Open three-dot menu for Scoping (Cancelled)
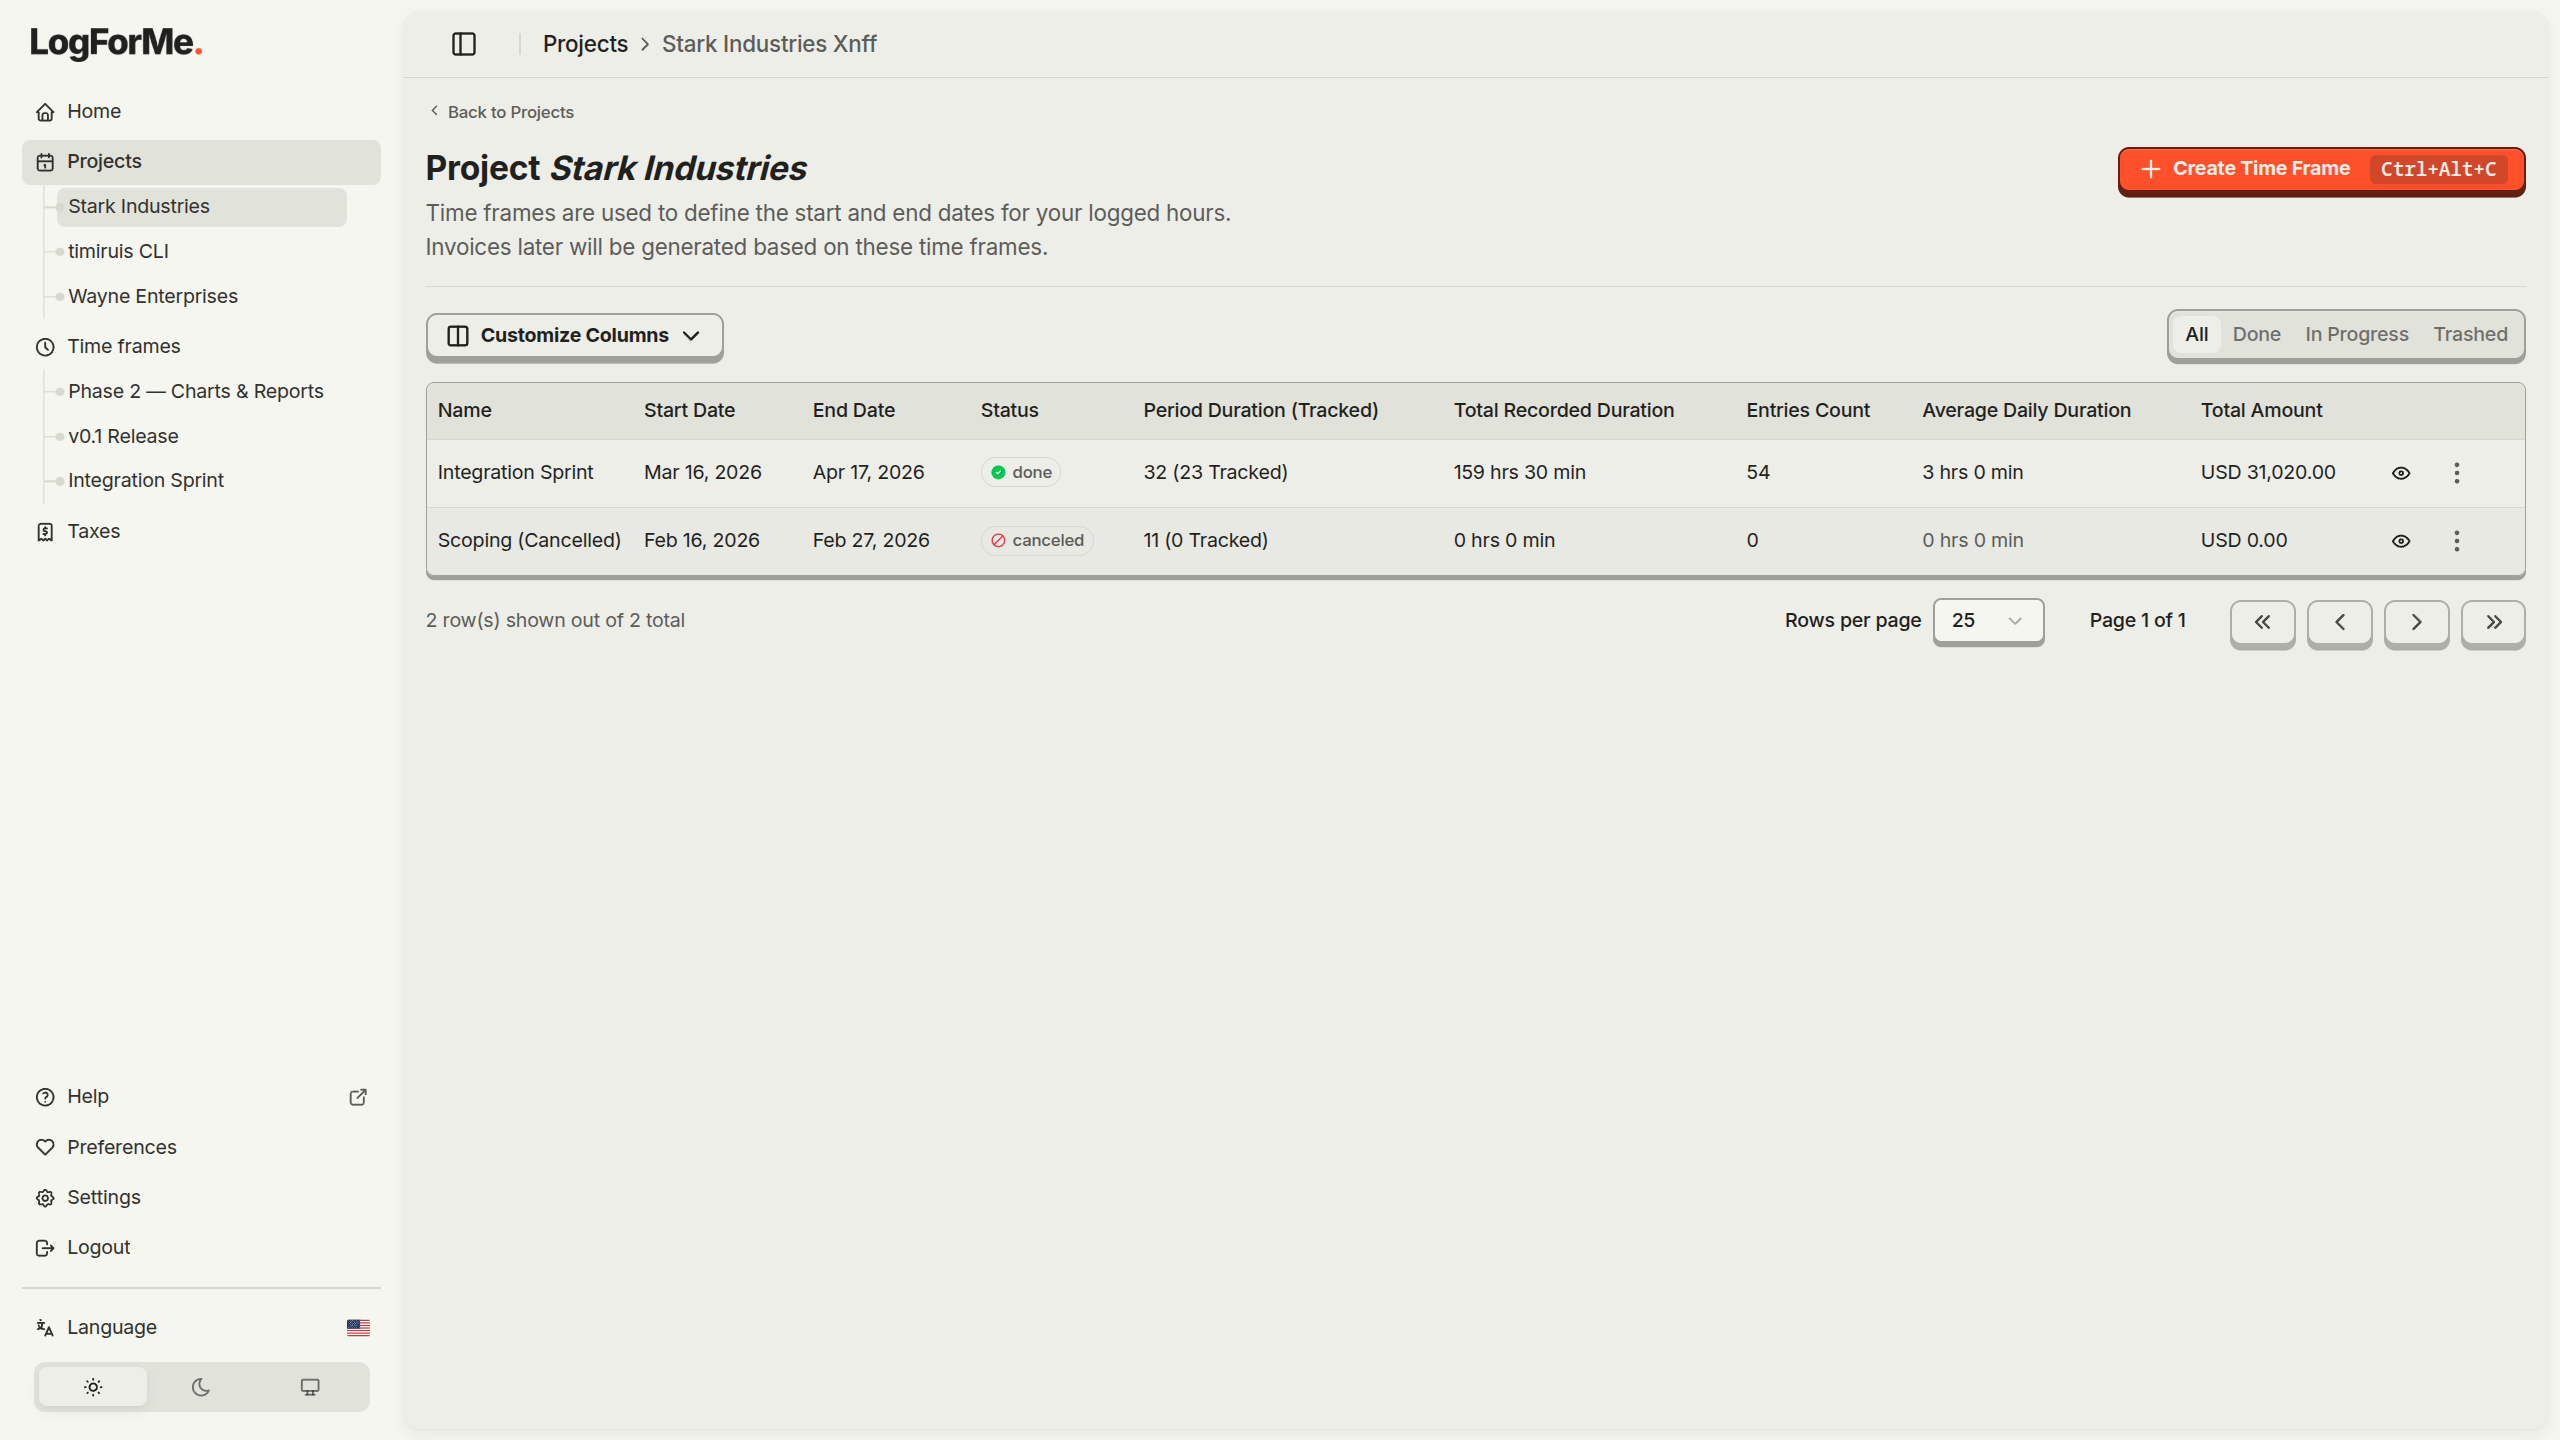2560x1440 pixels. tap(2456, 541)
